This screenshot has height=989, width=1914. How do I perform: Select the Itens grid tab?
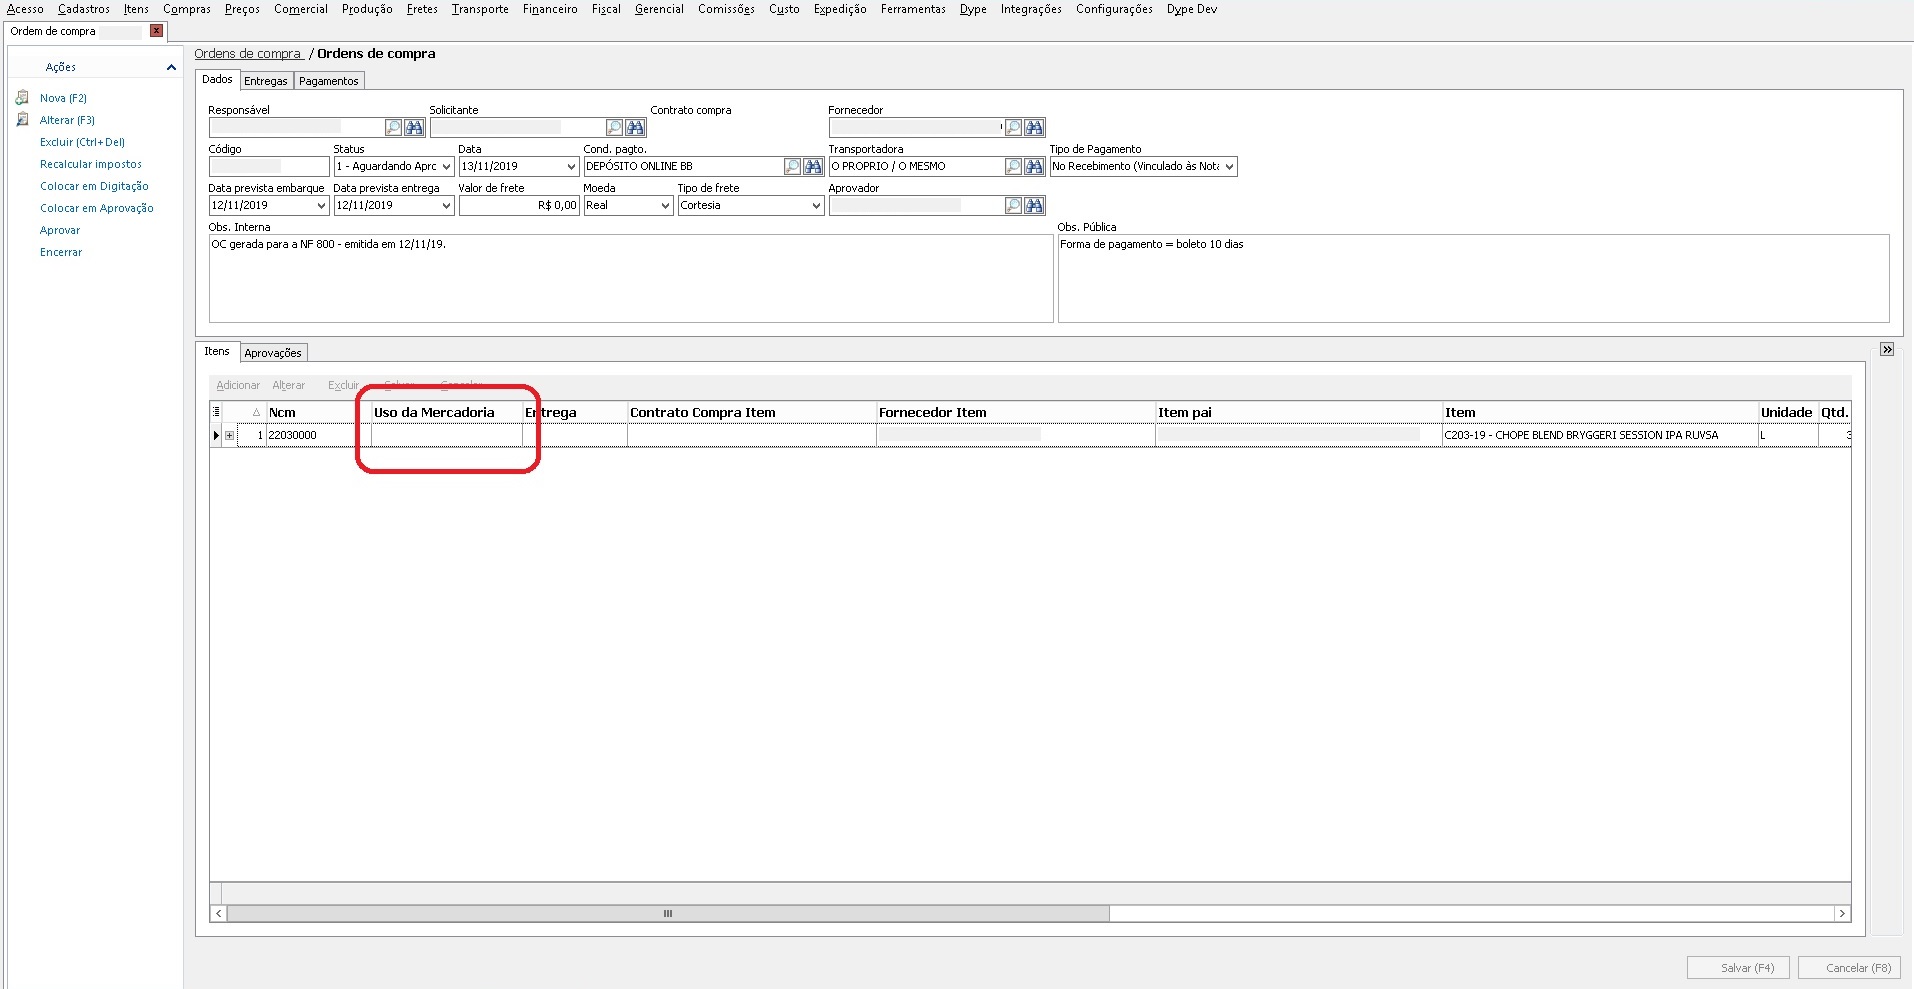[217, 351]
